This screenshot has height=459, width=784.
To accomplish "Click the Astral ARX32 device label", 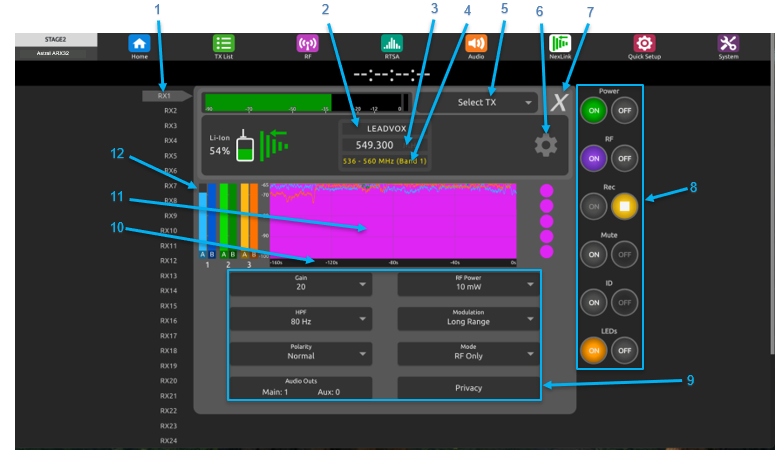I will 52,53.
